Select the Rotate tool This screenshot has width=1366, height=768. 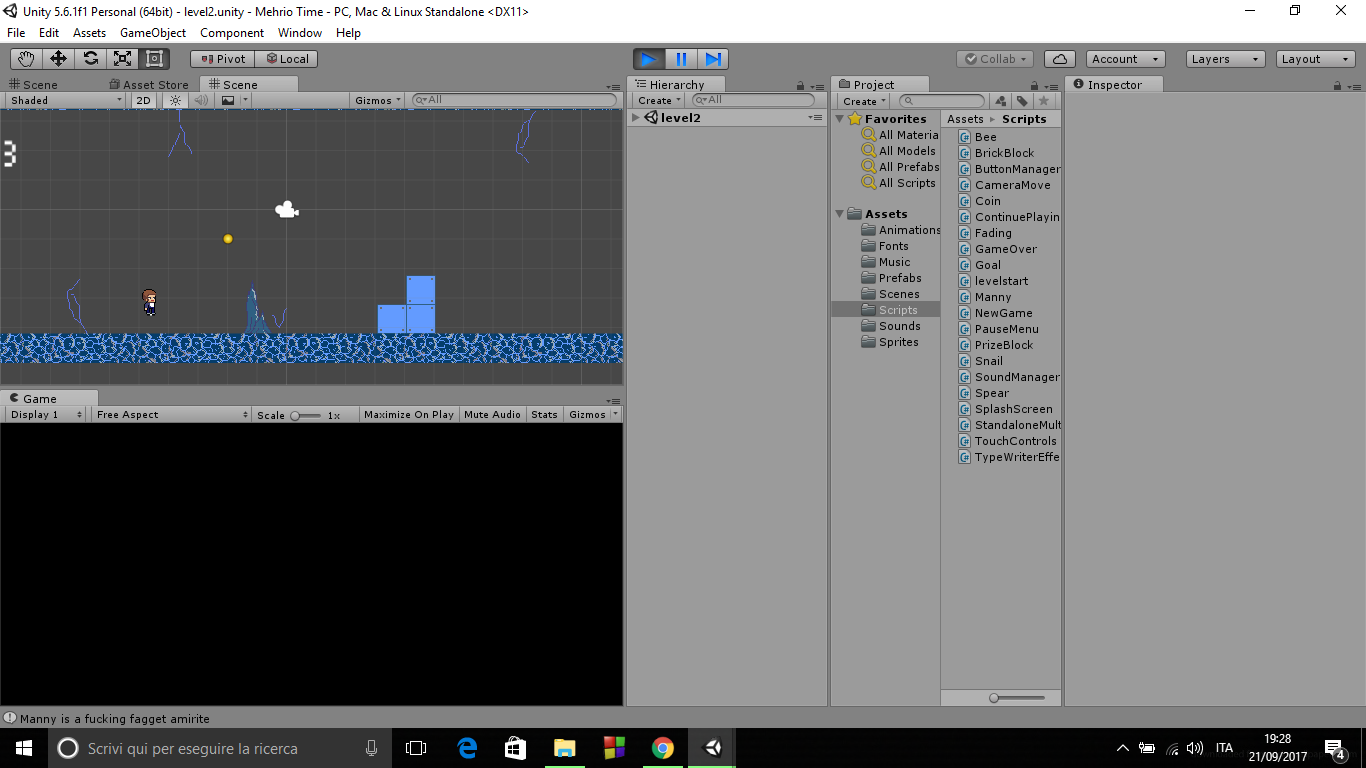click(x=90, y=59)
